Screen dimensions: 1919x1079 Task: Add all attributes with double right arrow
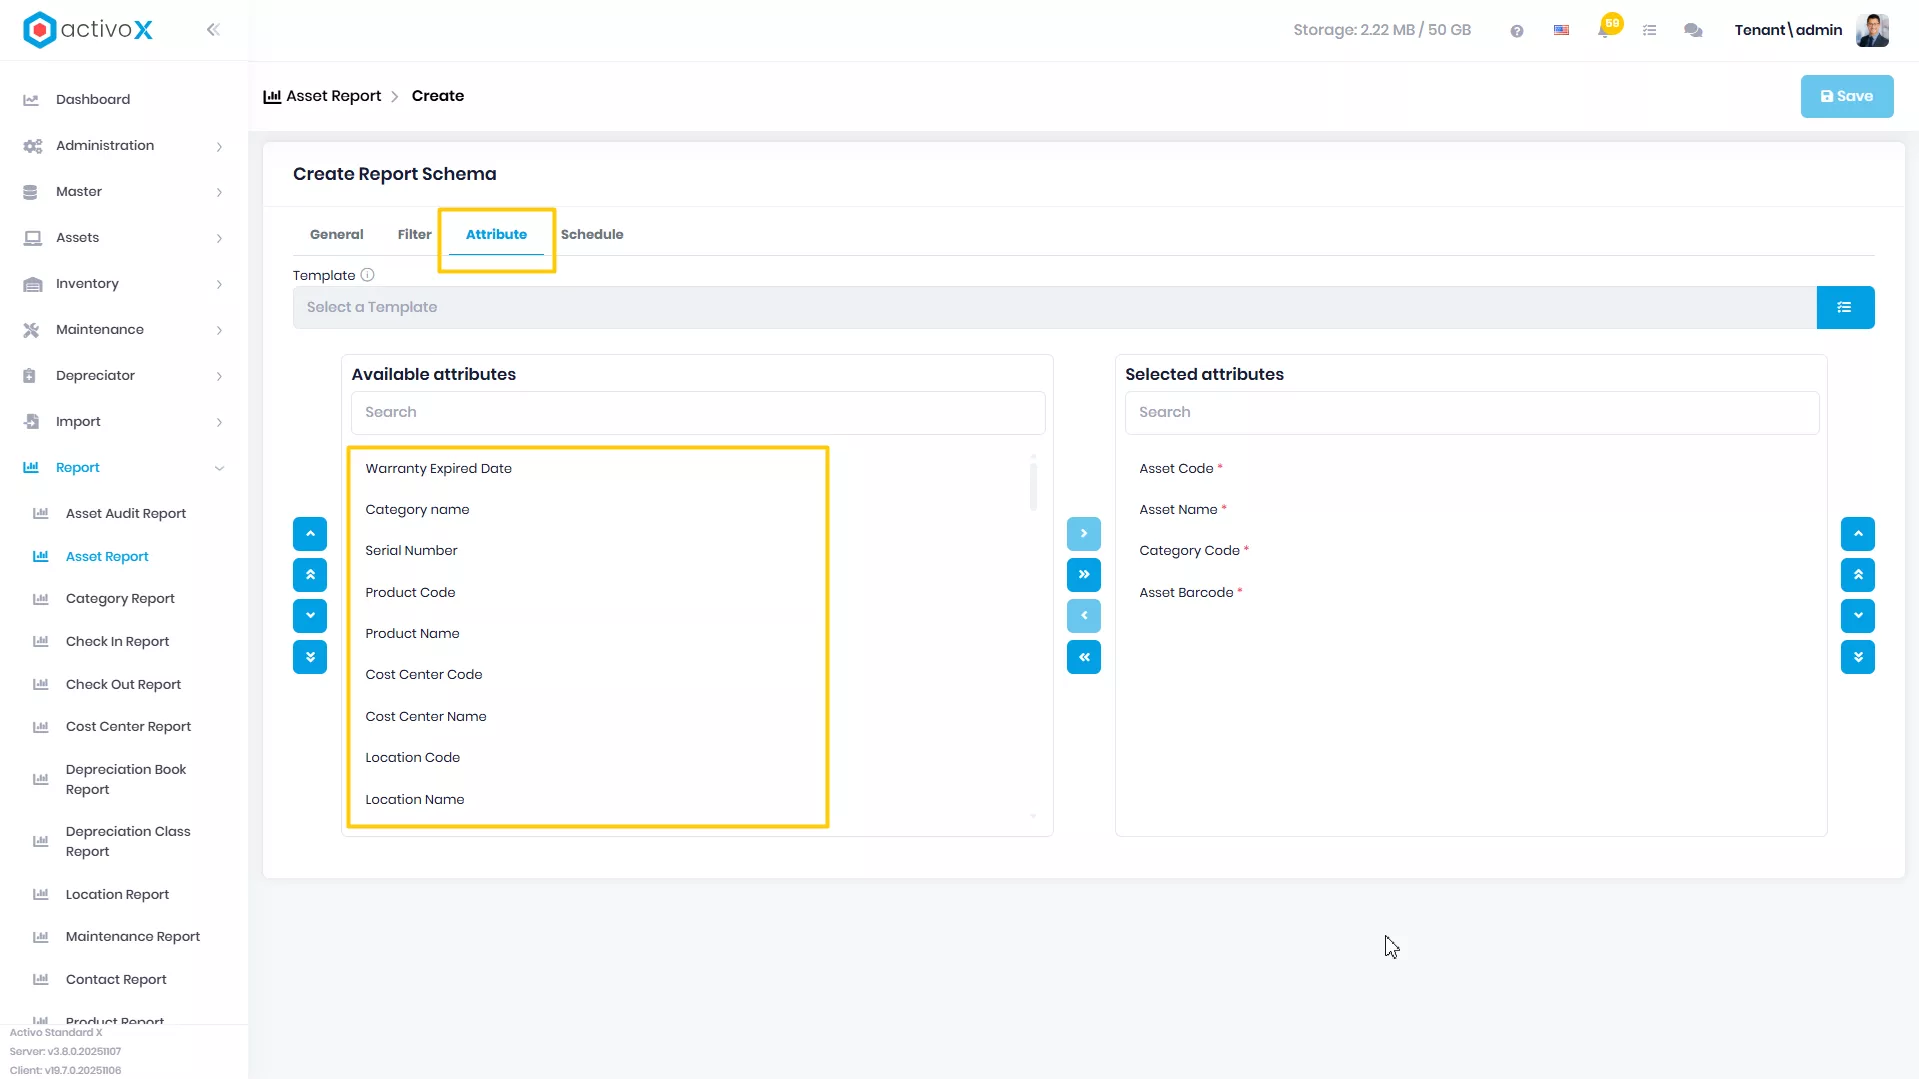pos(1084,575)
